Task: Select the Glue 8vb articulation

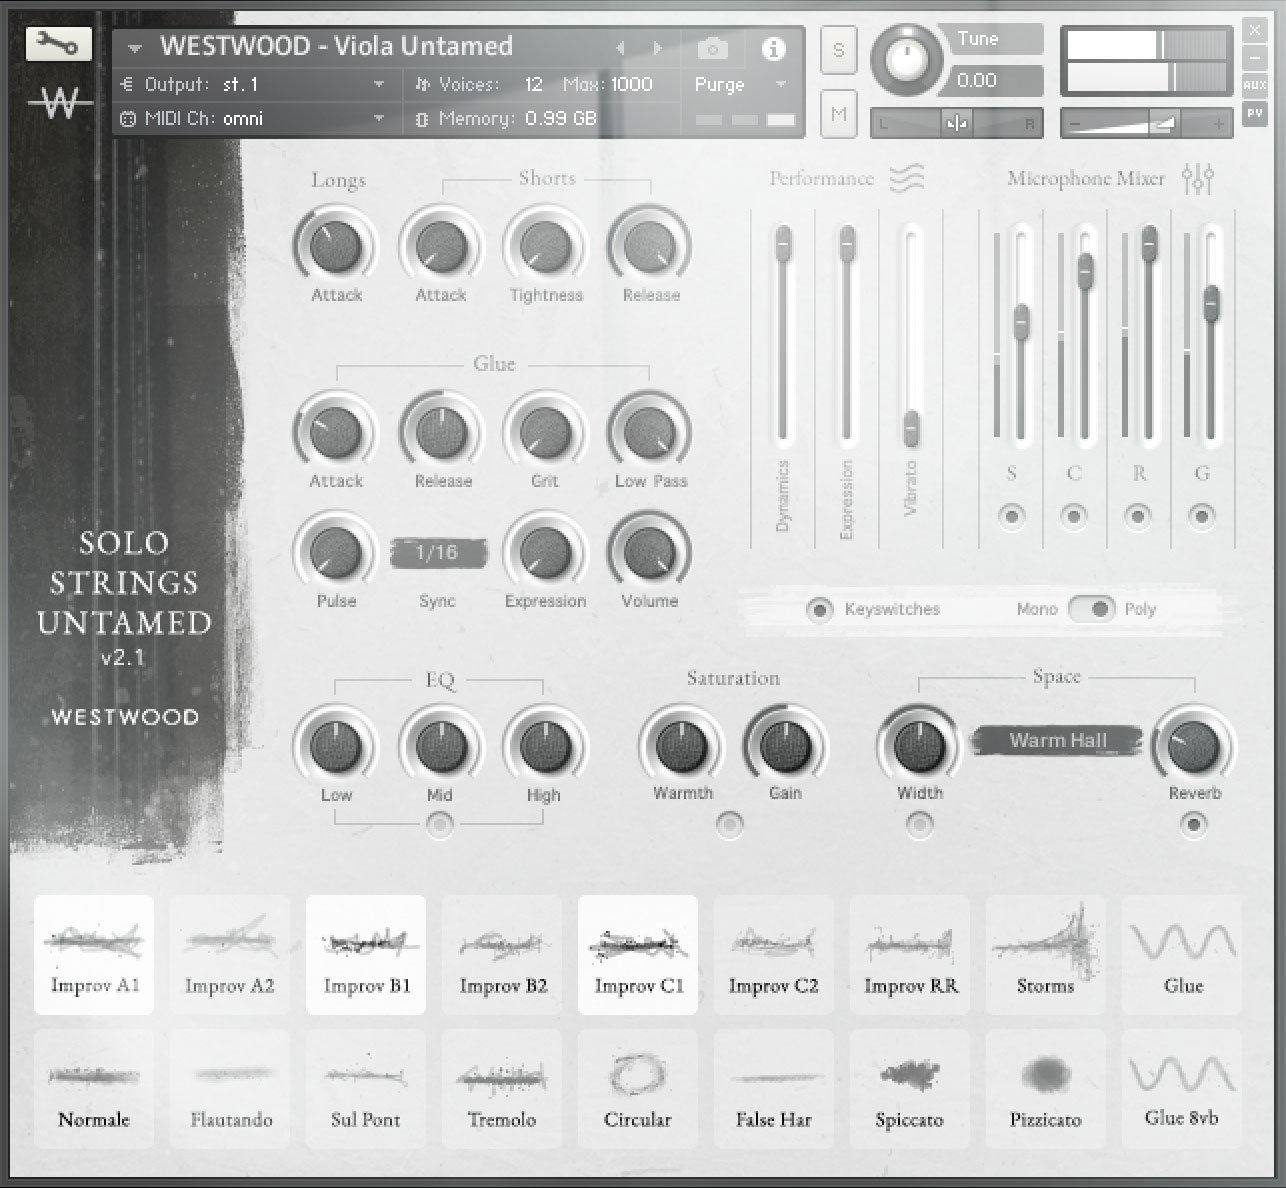Action: (x=1182, y=1089)
